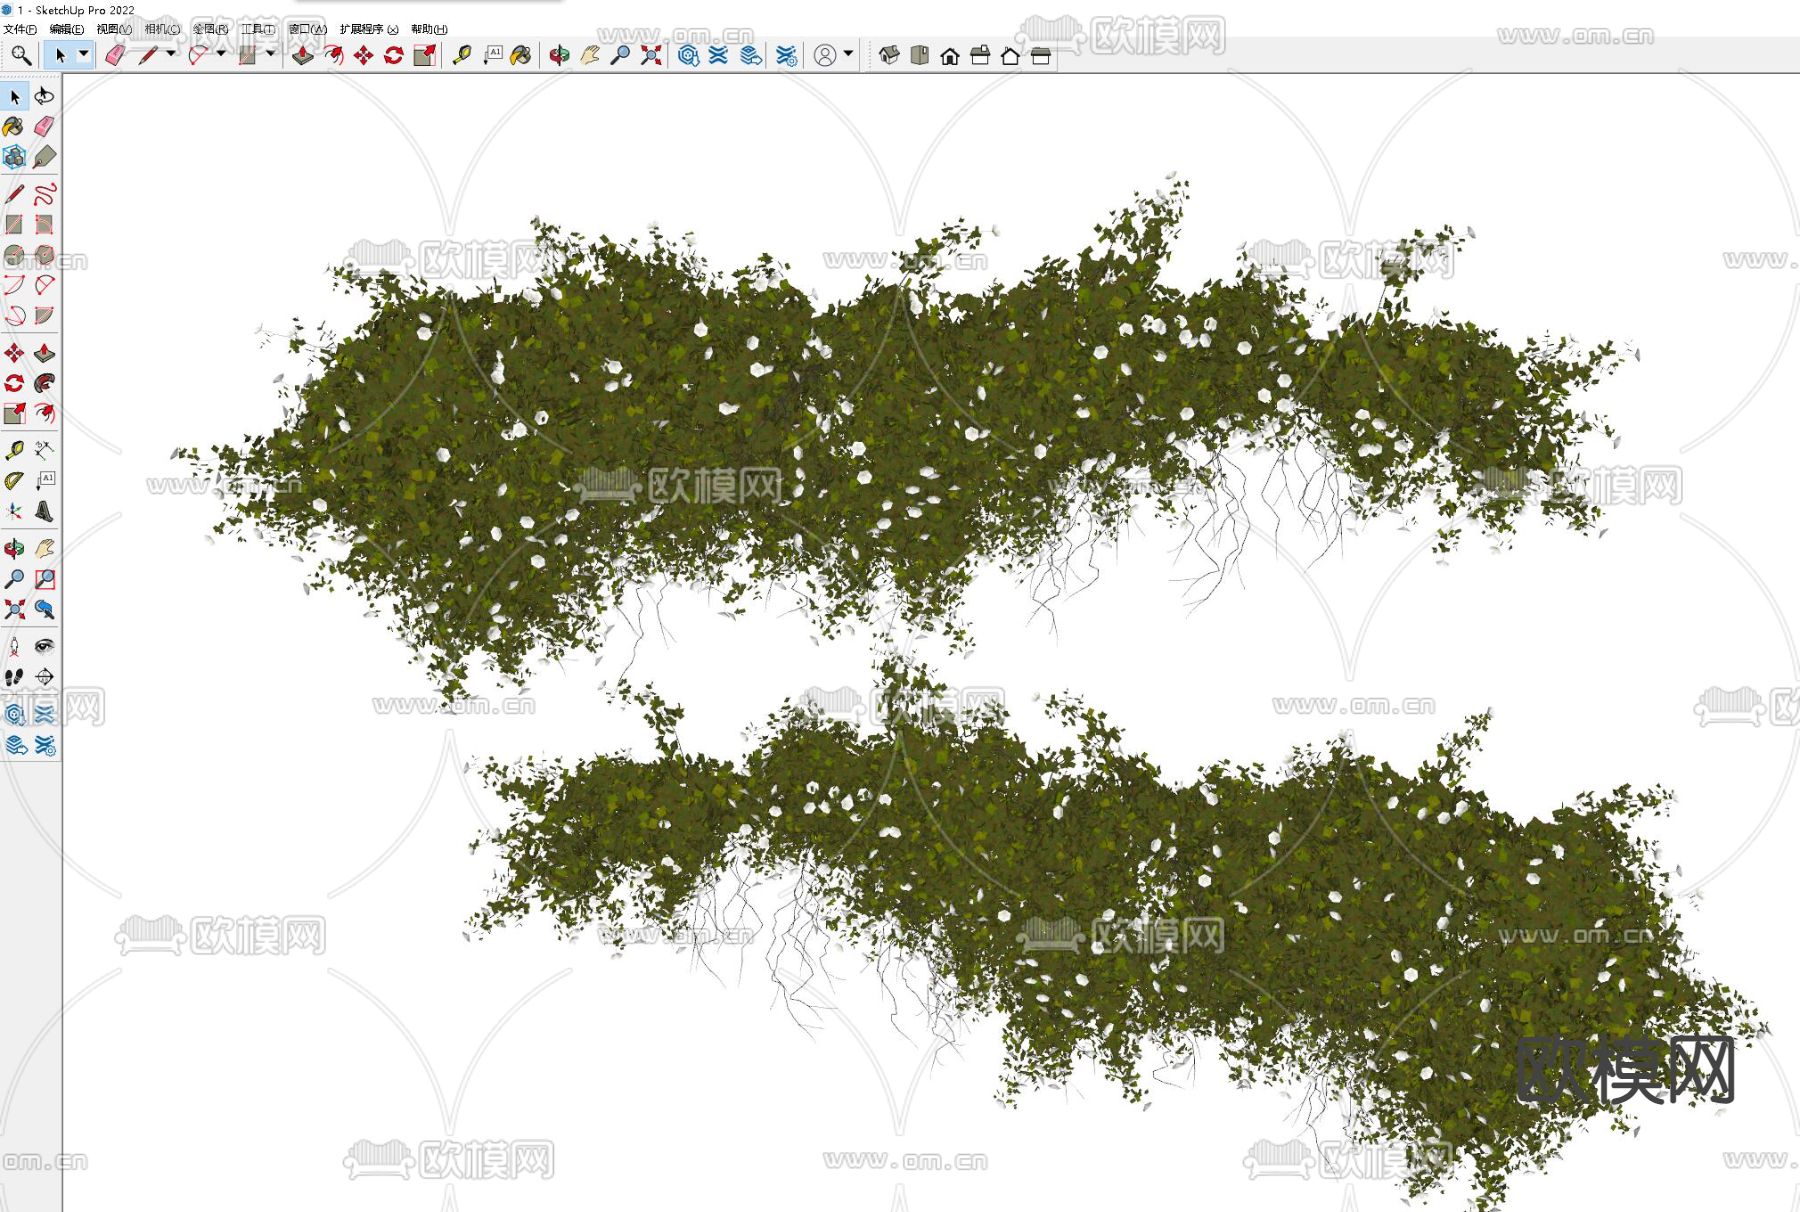Click the Previous view icon
The height and width of the screenshot is (1212, 1800).
(44, 609)
